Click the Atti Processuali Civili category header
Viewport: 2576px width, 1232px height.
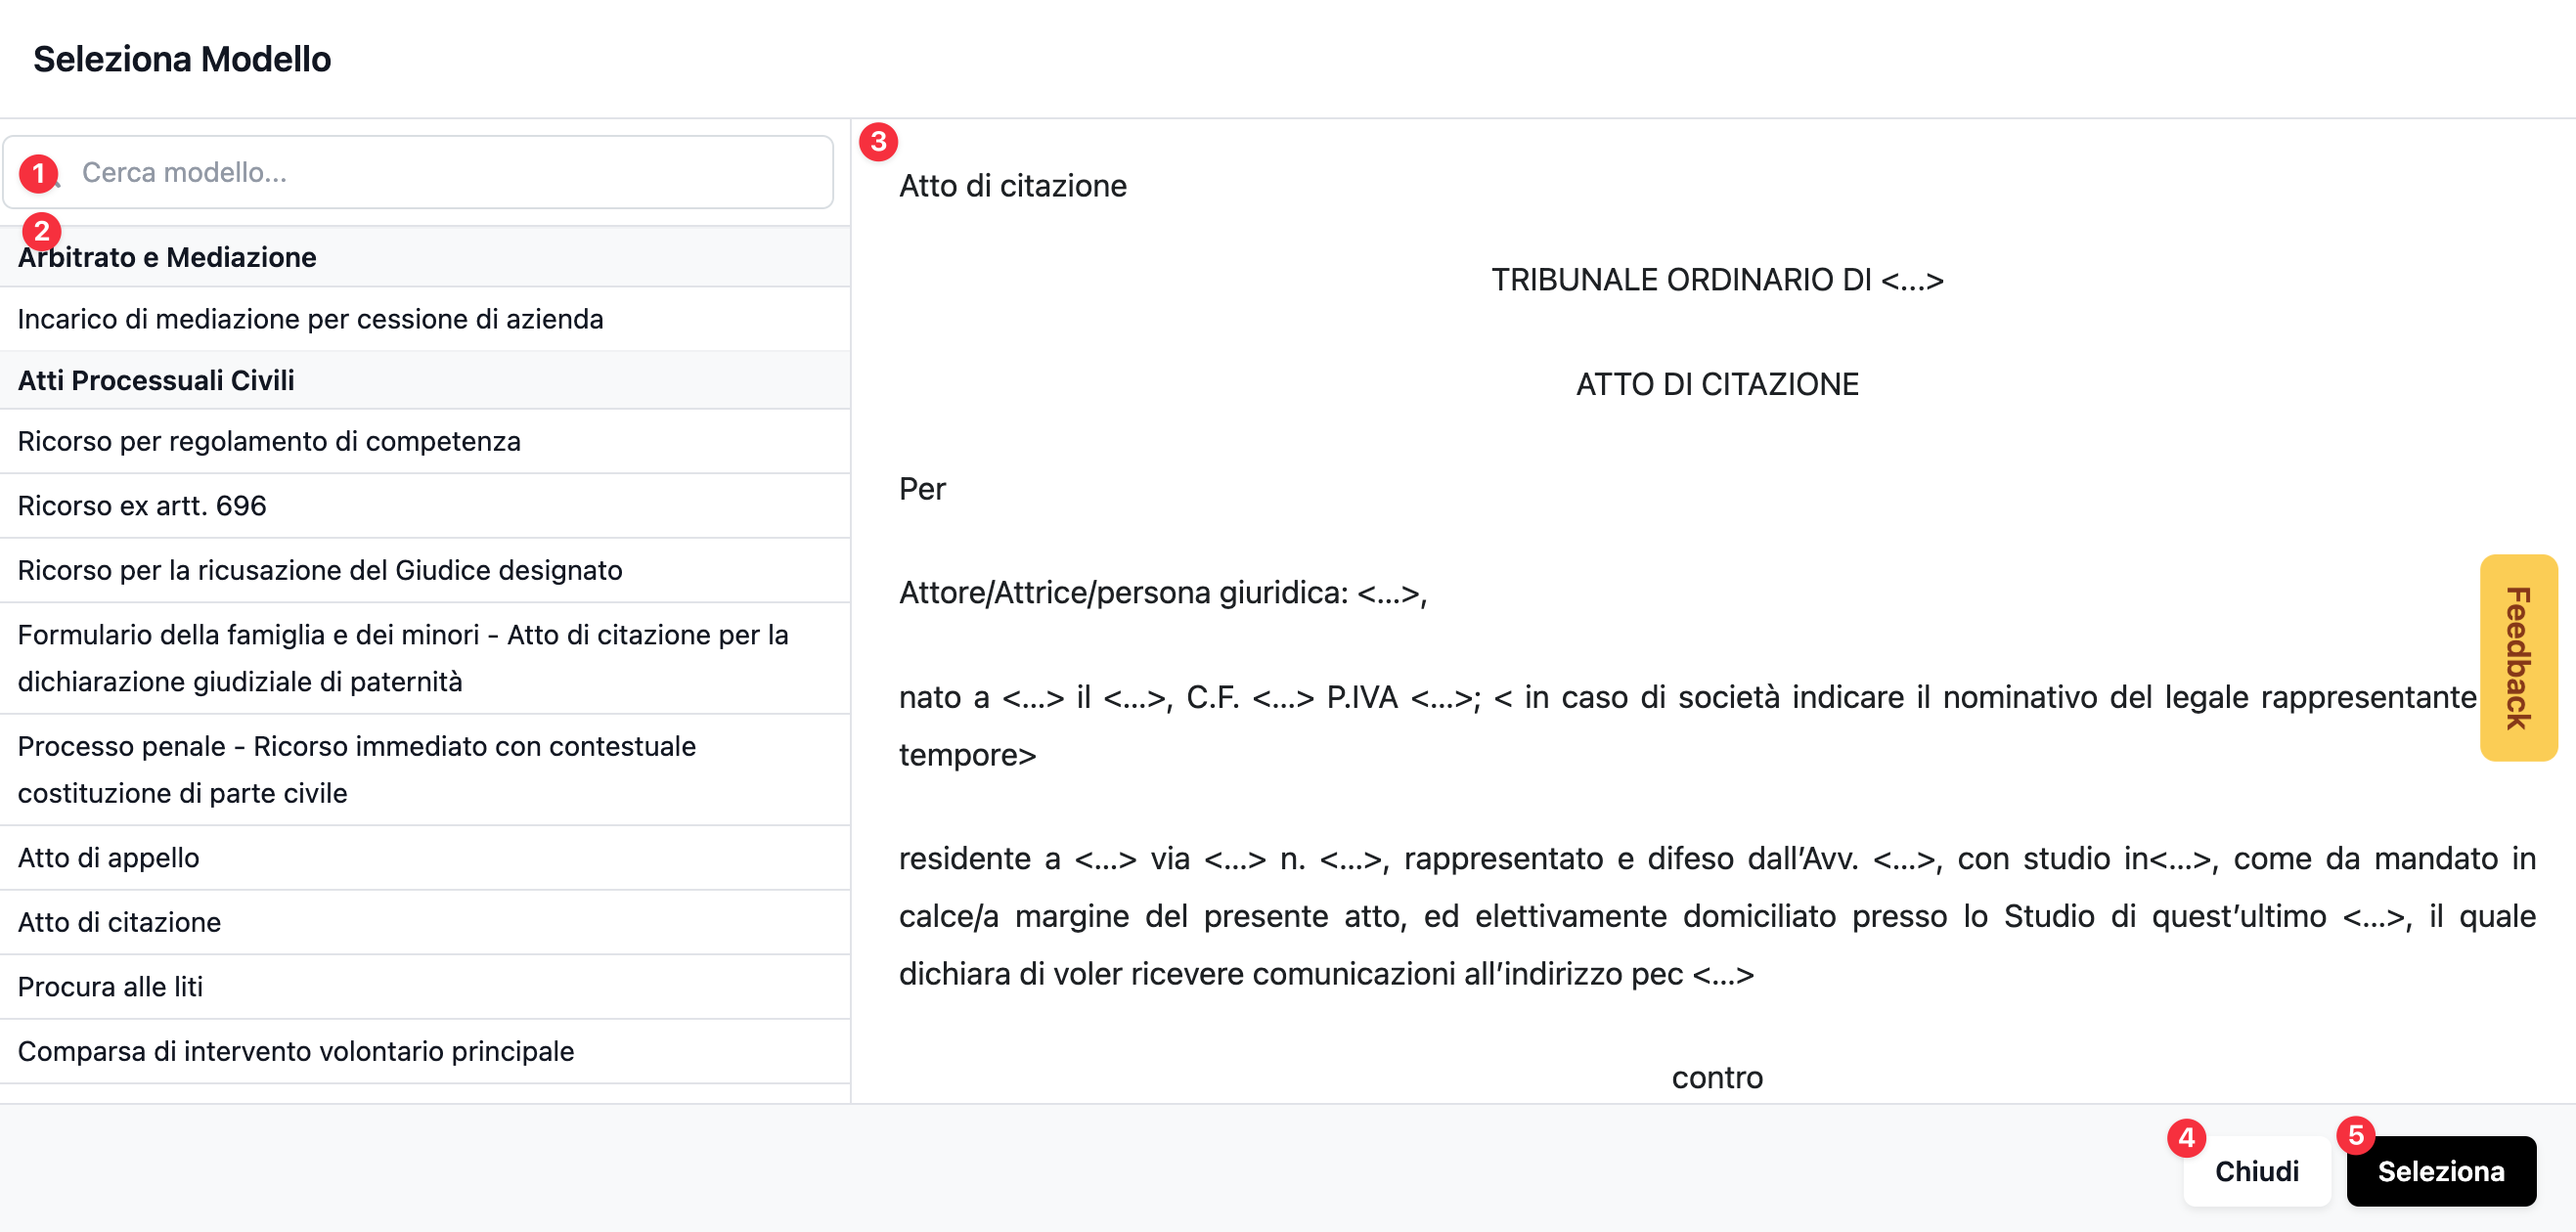(x=156, y=380)
